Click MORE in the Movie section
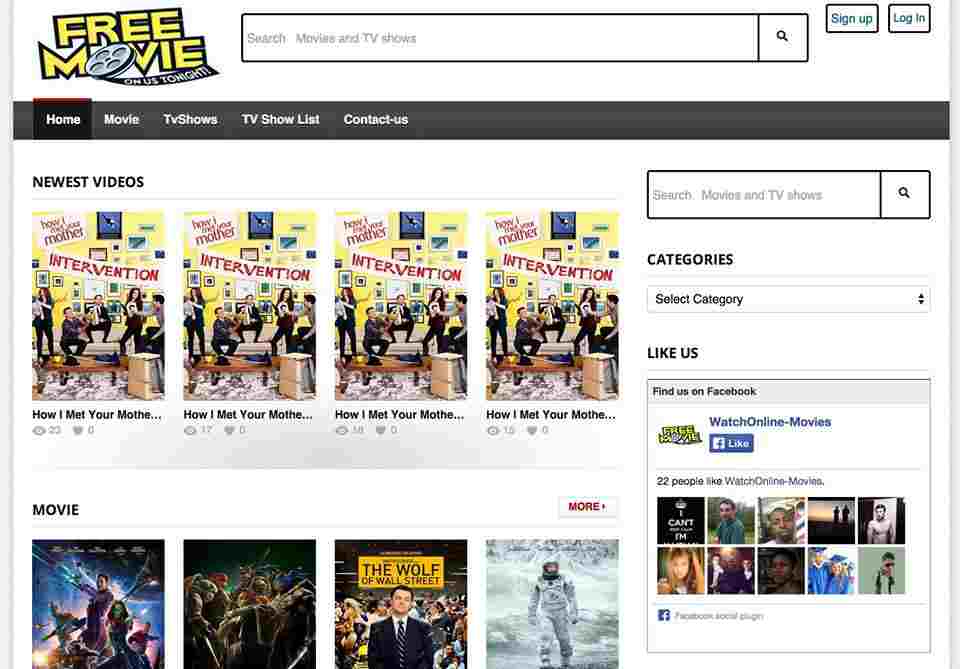 pos(587,506)
